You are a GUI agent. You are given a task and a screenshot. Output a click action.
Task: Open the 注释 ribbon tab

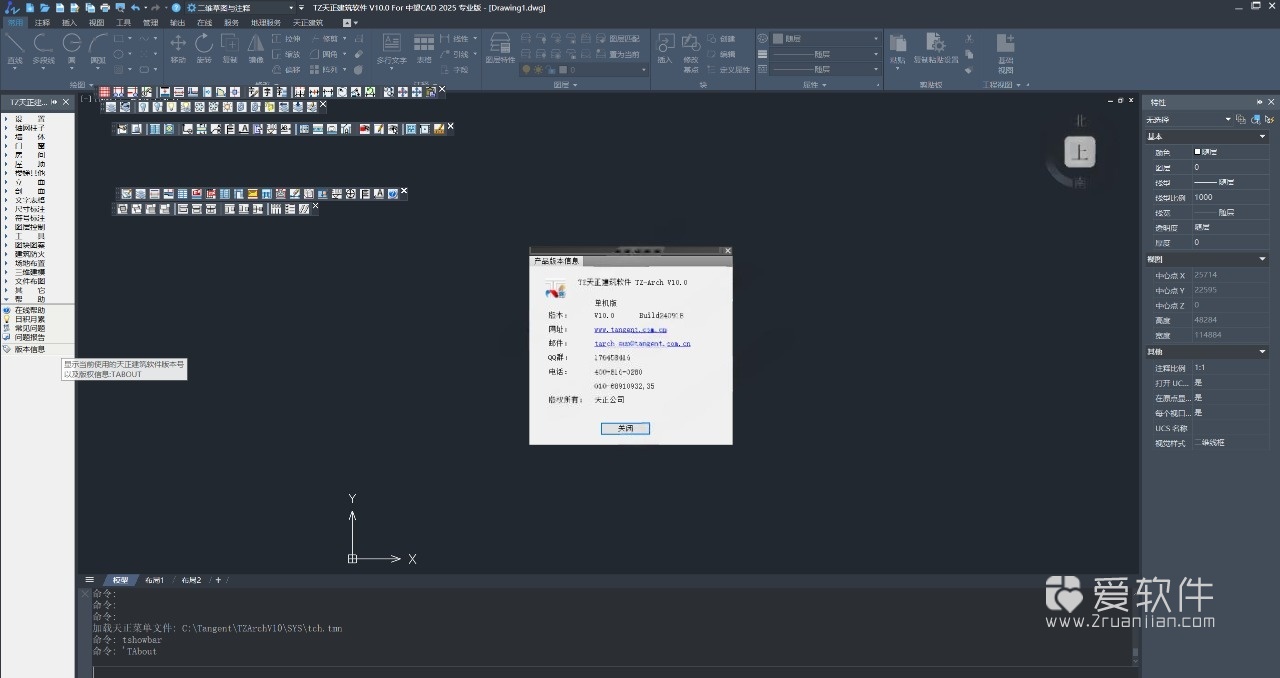tap(42, 22)
